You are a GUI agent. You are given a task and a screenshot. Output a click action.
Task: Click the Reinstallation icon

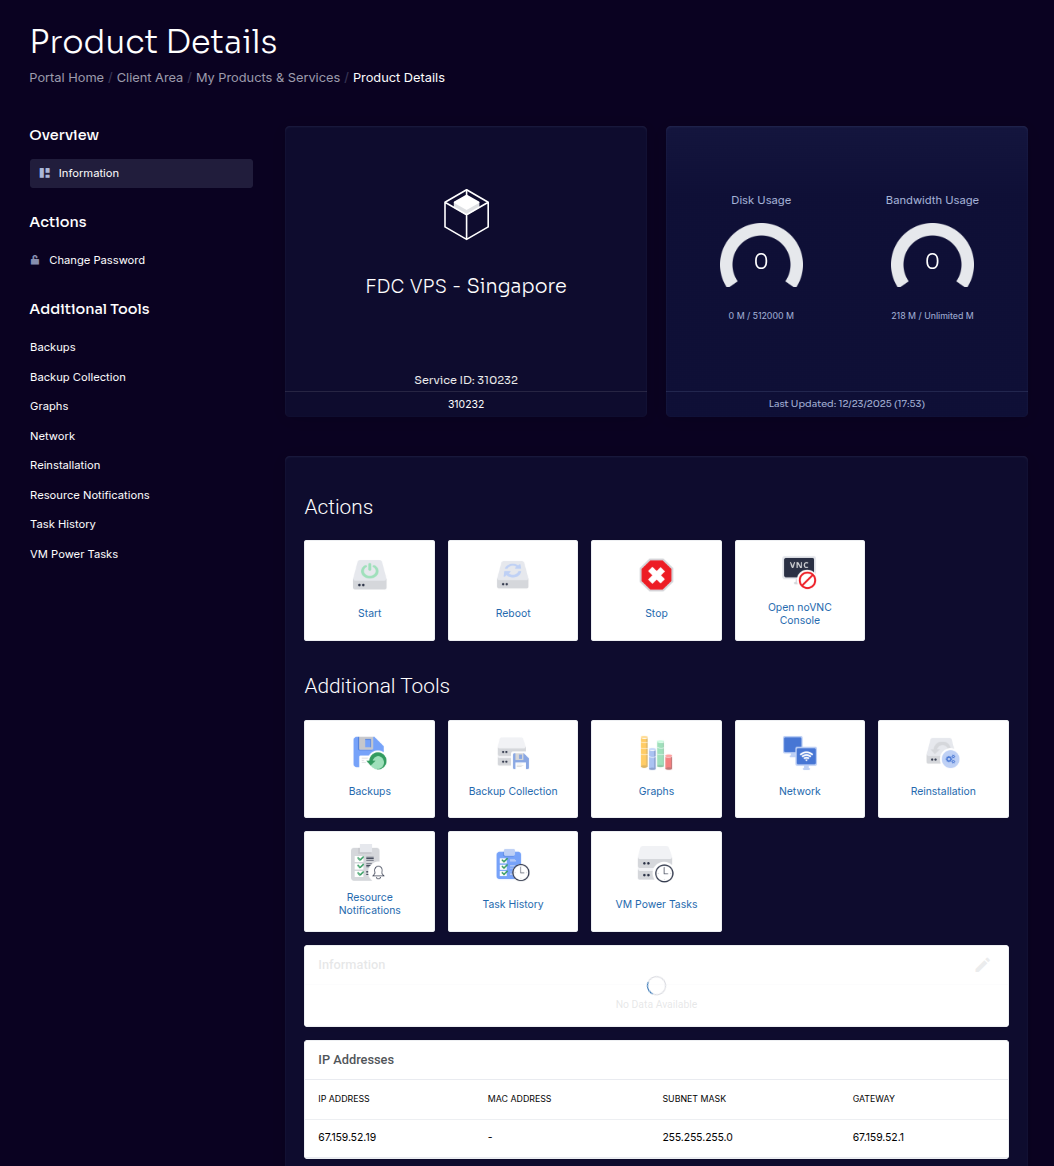click(943, 753)
